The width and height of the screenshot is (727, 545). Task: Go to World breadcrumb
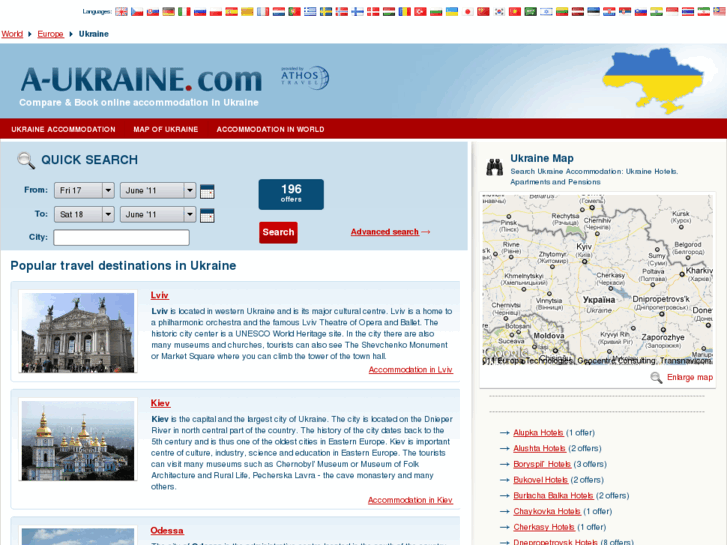12,34
